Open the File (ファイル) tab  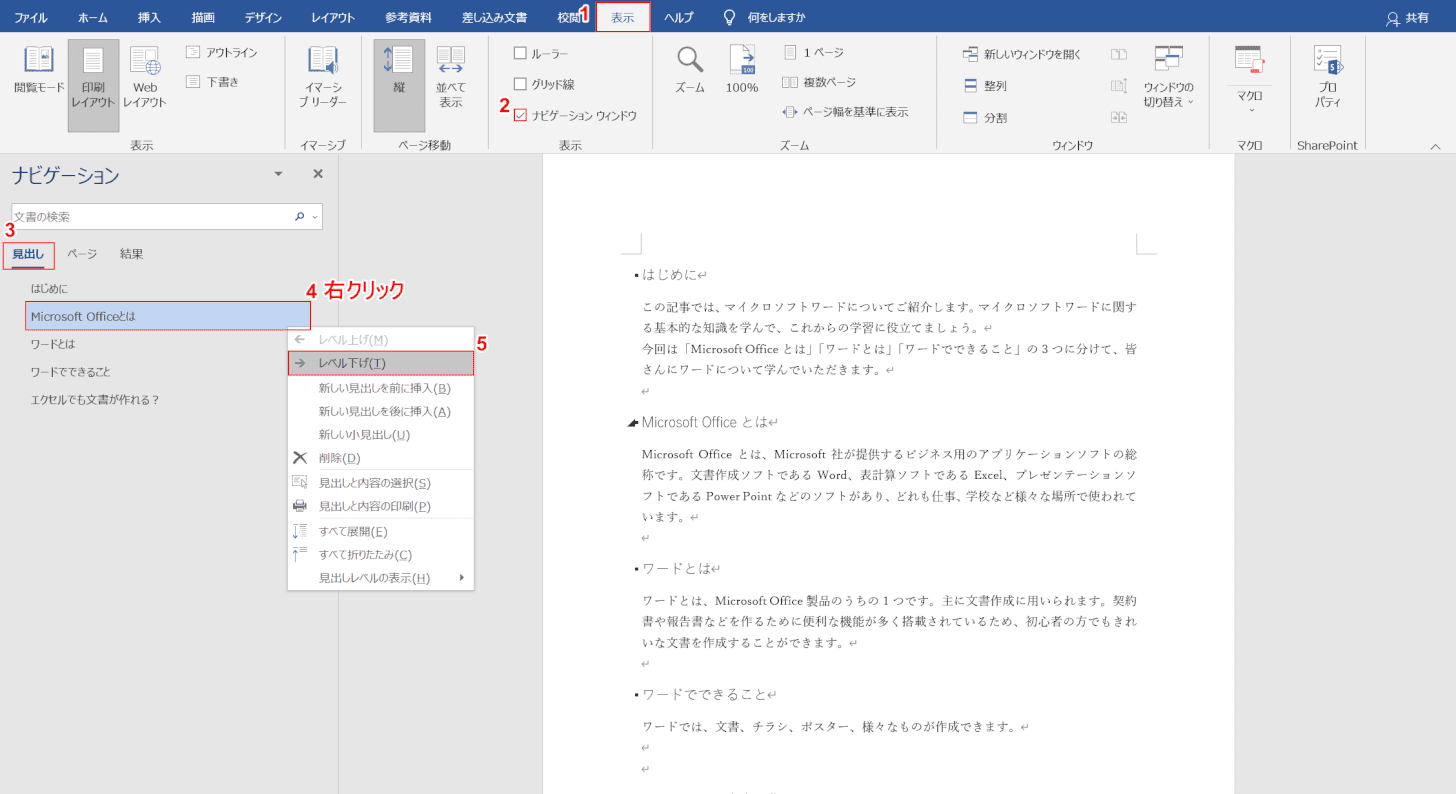[x=30, y=18]
